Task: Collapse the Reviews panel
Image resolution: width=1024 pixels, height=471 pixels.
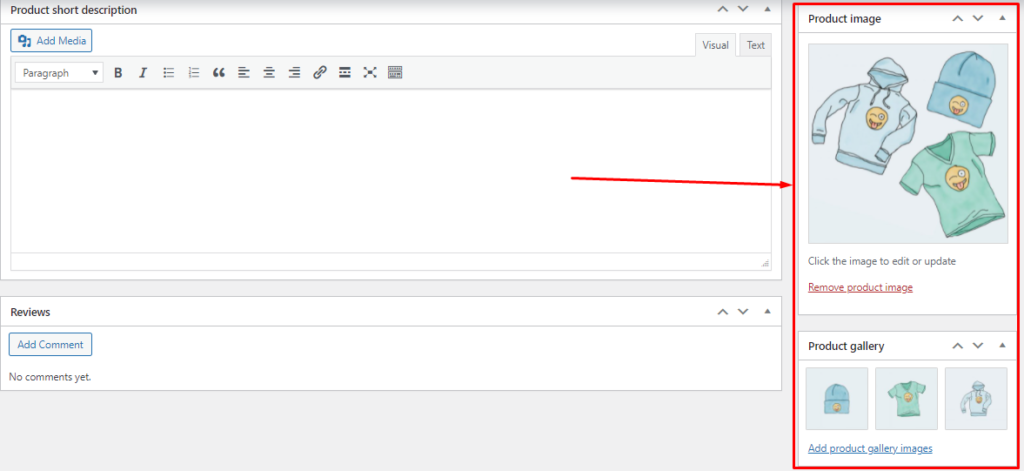Action: (x=767, y=312)
